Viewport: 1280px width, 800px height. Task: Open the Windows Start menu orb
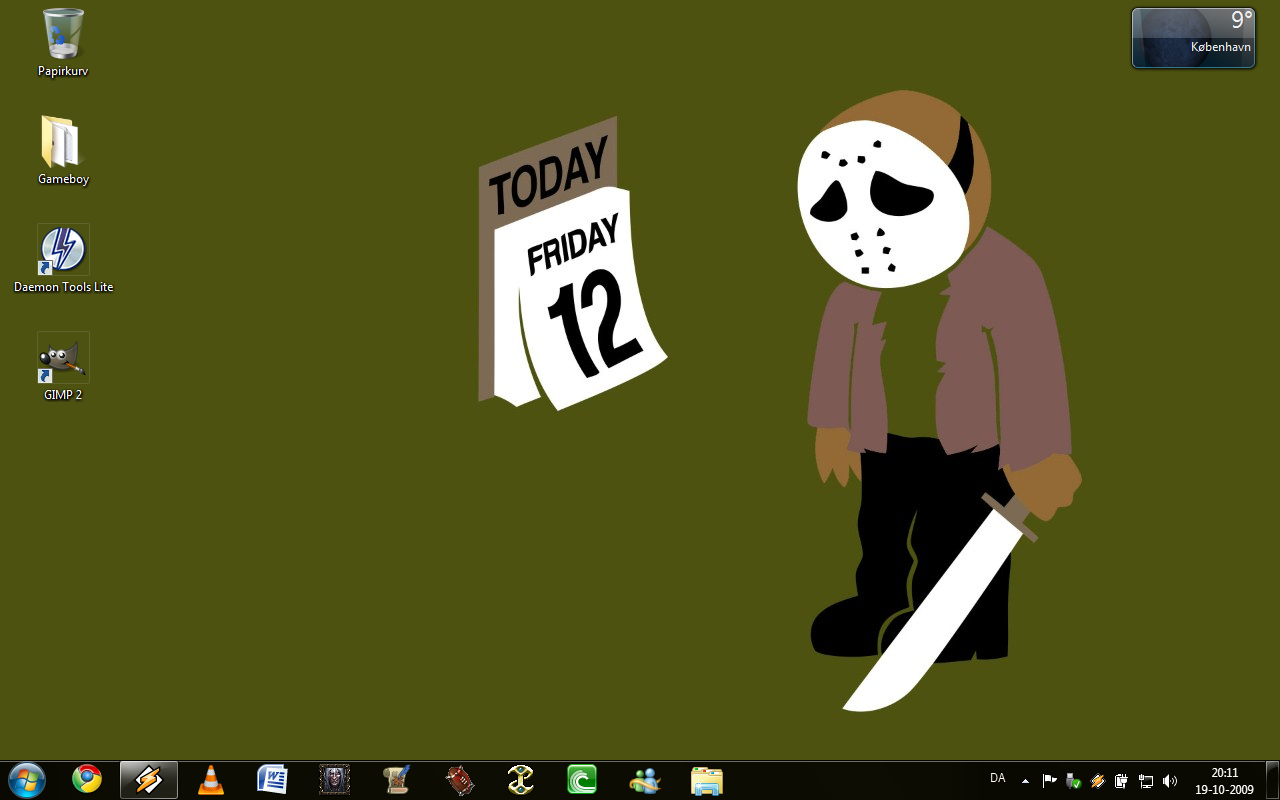(x=27, y=779)
